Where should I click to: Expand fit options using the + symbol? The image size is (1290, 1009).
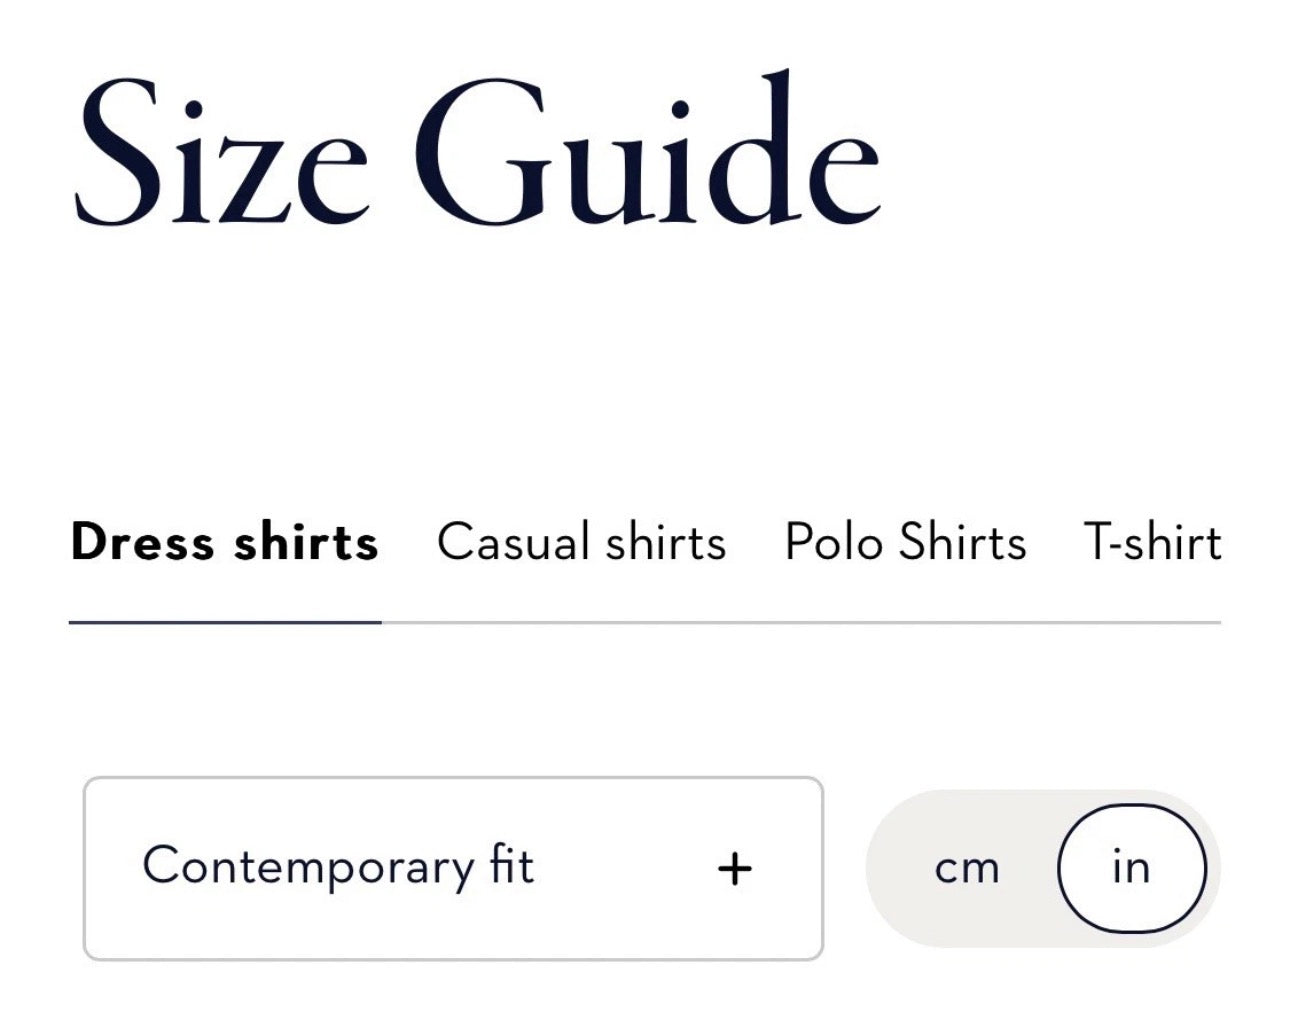(734, 868)
